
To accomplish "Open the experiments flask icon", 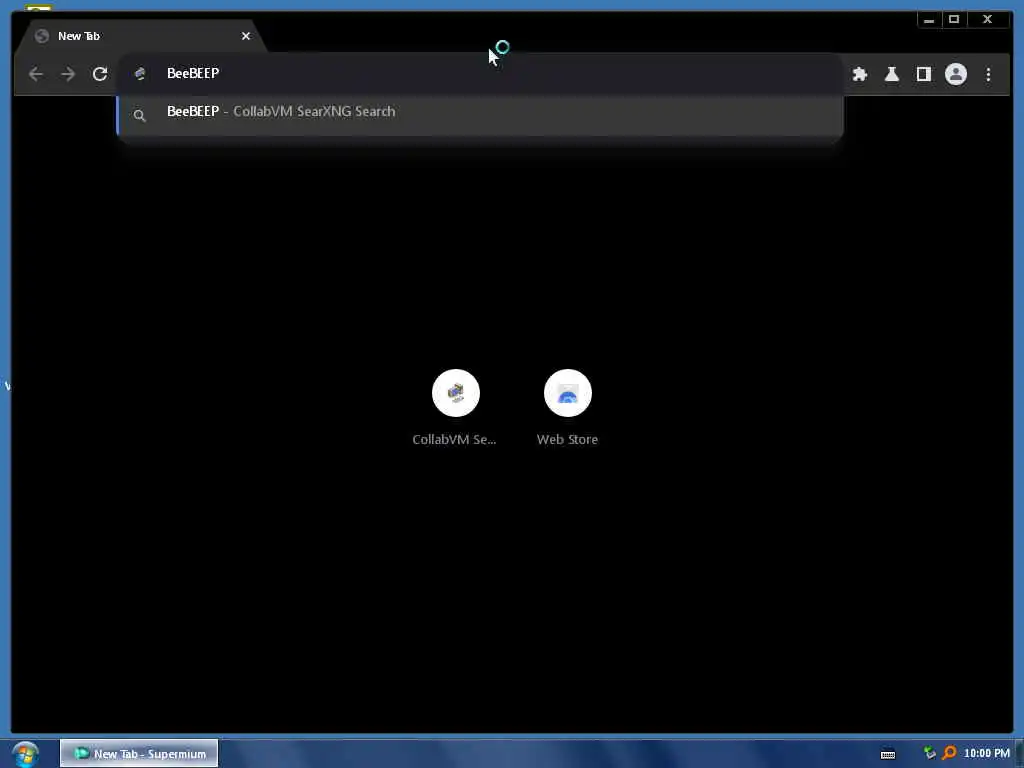I will 891,74.
